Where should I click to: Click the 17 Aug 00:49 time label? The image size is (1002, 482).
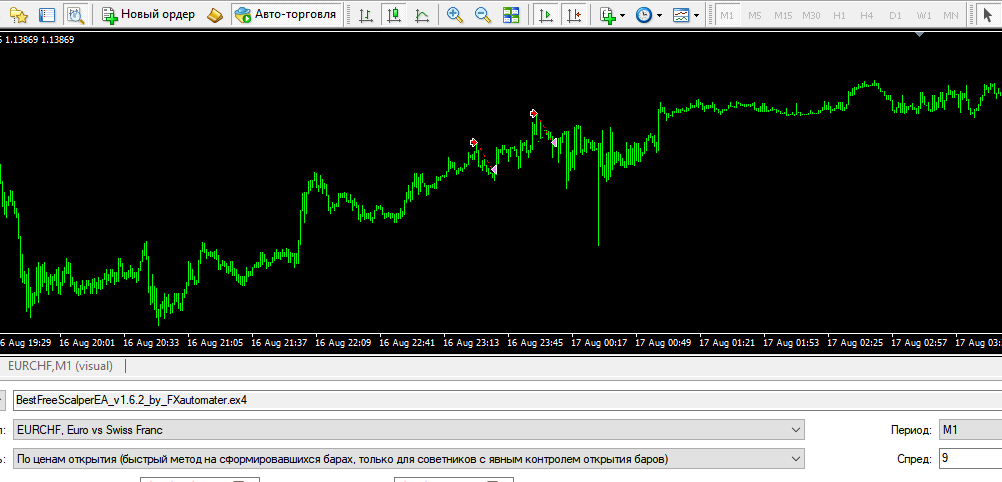pyautogui.click(x=663, y=343)
